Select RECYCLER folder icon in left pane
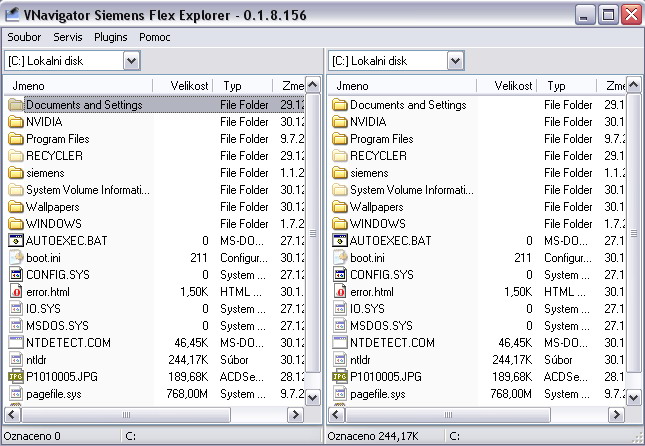 point(16,156)
